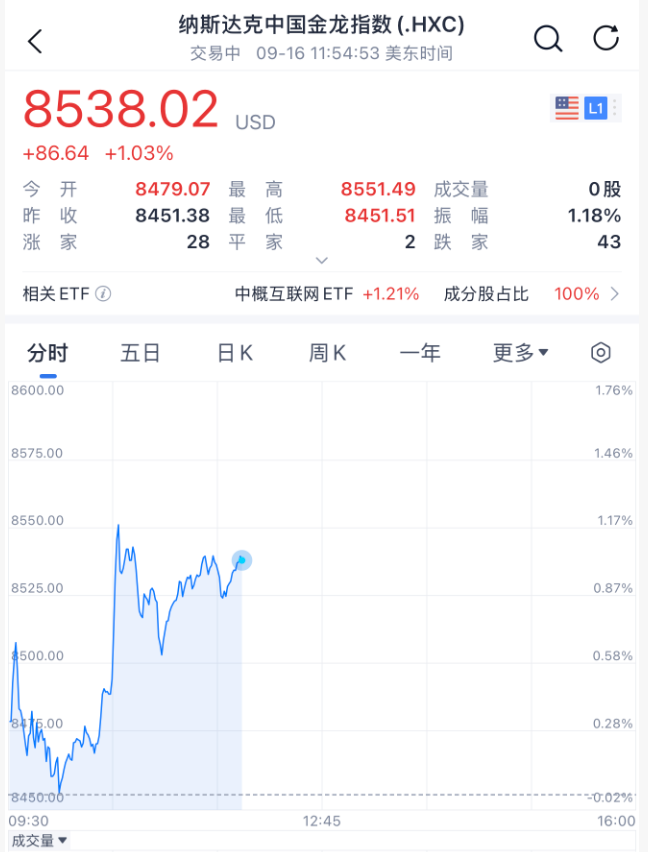Refresh quote with the reload icon

(606, 38)
